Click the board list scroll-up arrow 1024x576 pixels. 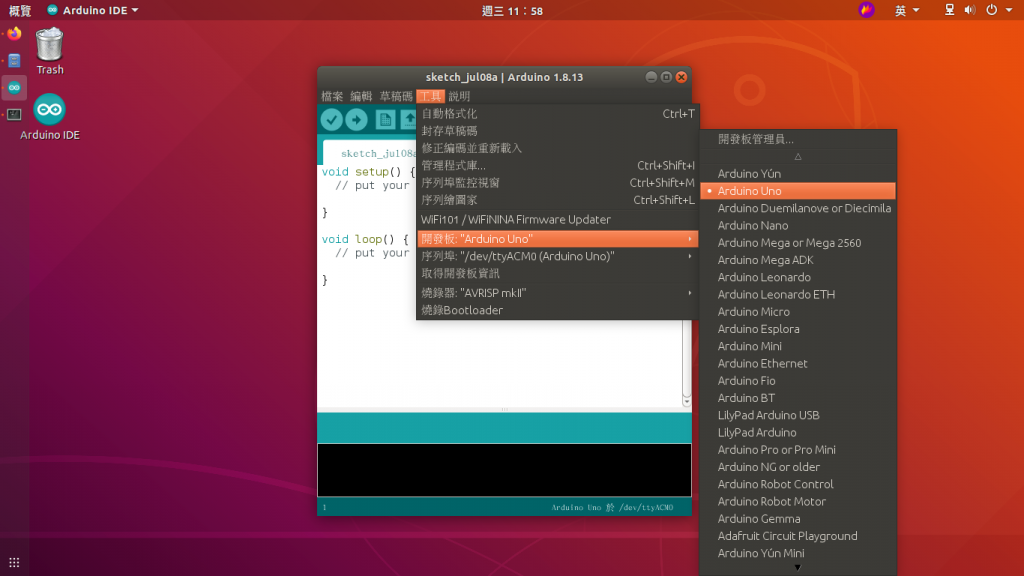pos(797,157)
